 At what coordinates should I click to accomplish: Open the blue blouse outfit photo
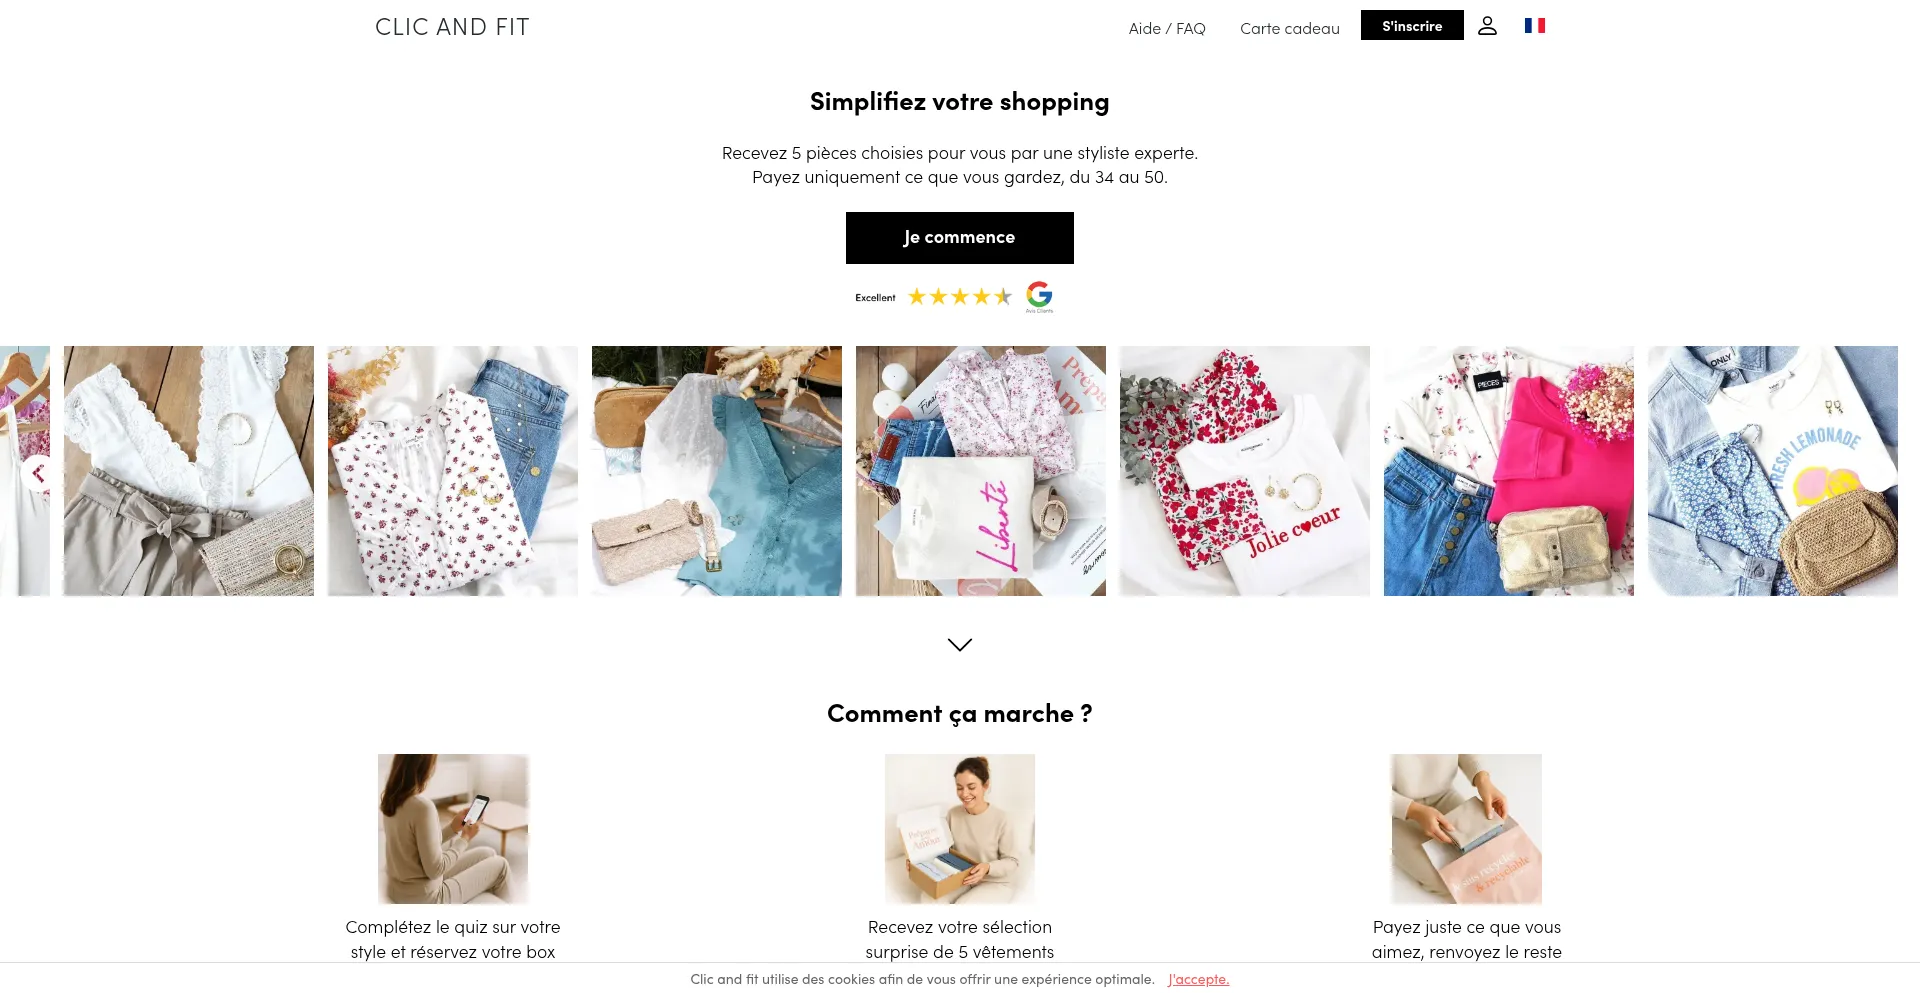[x=717, y=471]
